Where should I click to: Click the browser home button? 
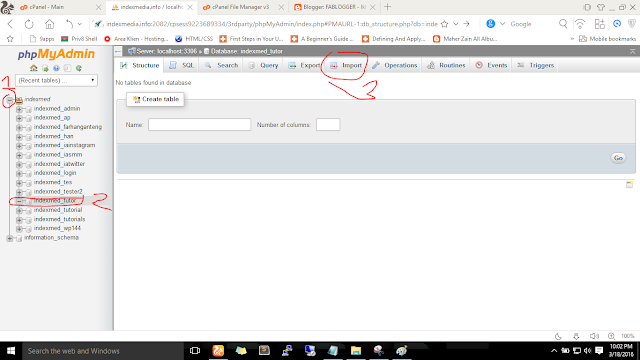coord(49,24)
